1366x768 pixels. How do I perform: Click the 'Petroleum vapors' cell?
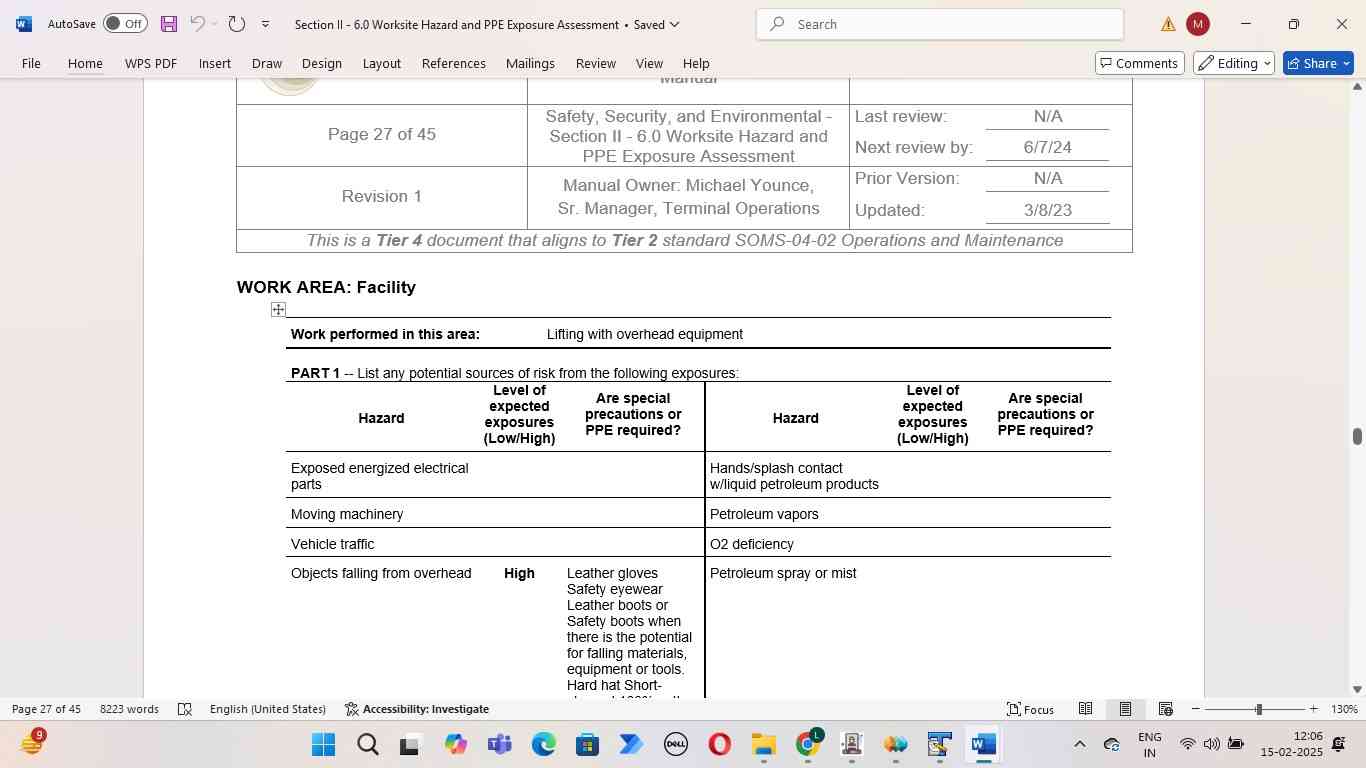pyautogui.click(x=764, y=514)
